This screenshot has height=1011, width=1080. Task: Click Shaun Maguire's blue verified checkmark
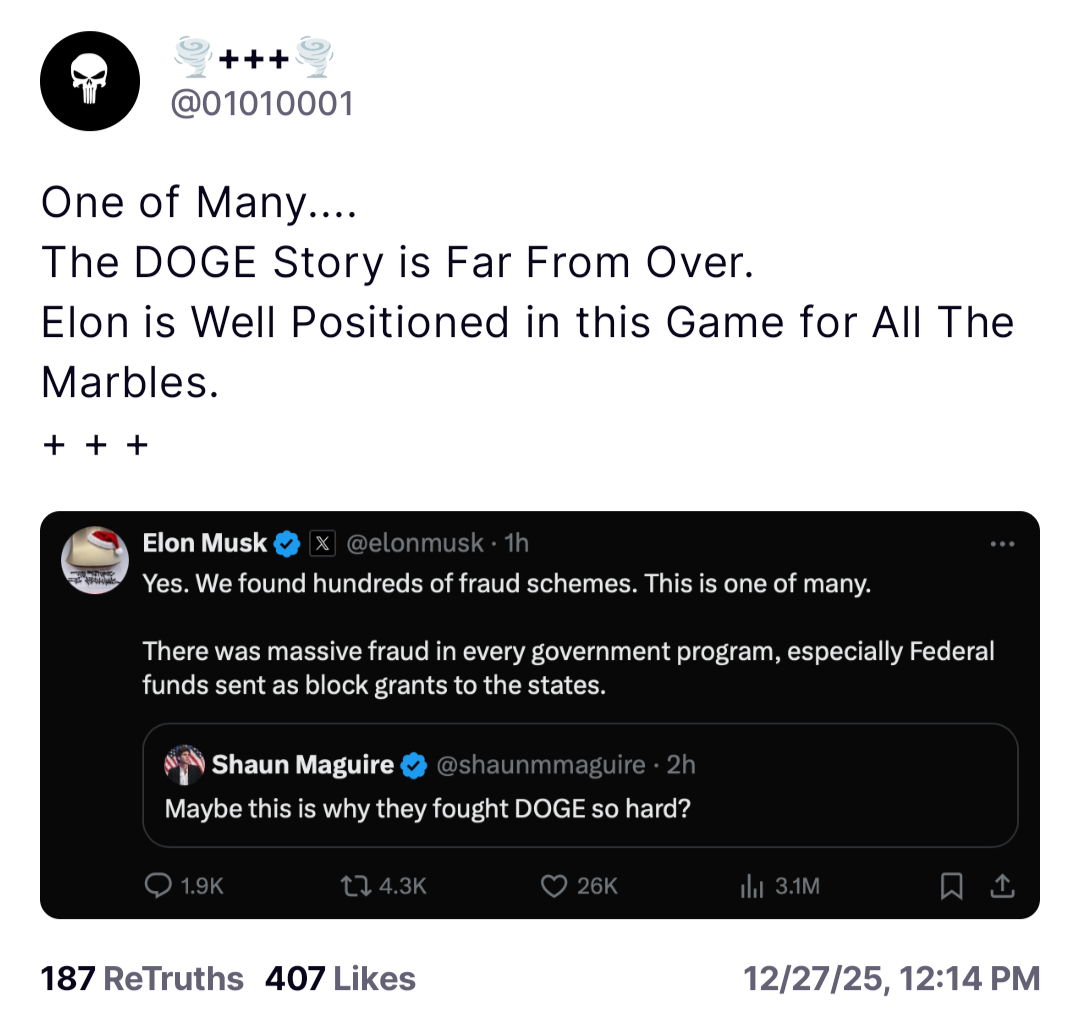point(413,766)
